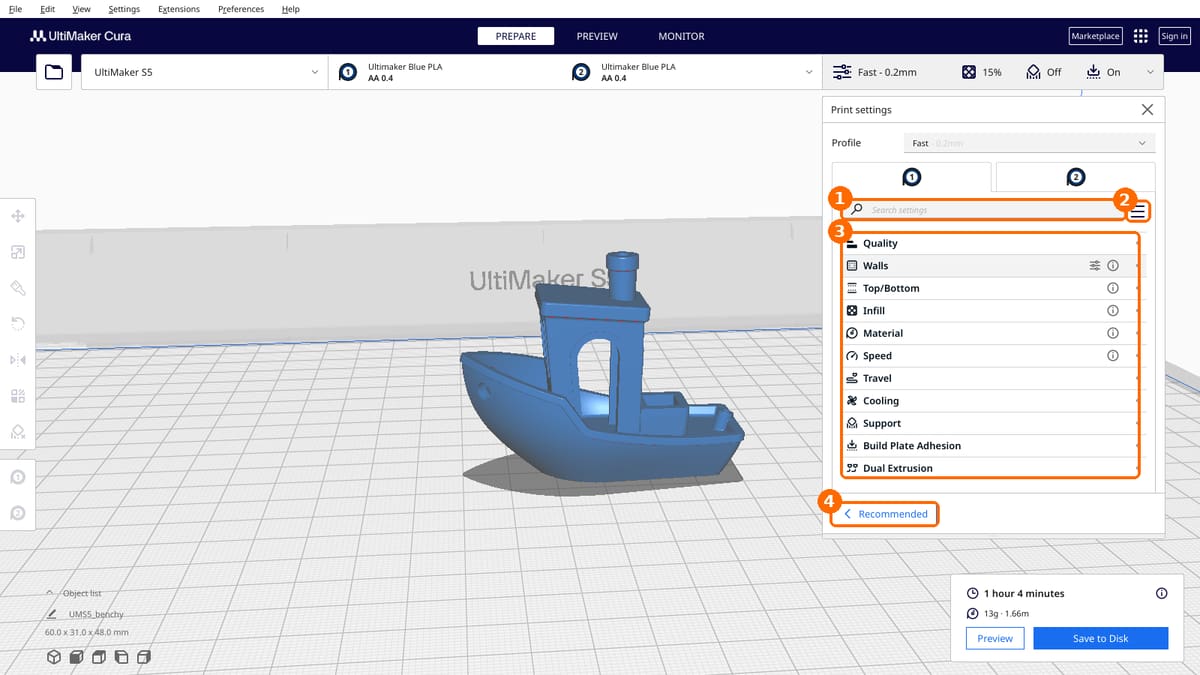
Task: Click the info icon on the Walls row
Action: click(1113, 266)
